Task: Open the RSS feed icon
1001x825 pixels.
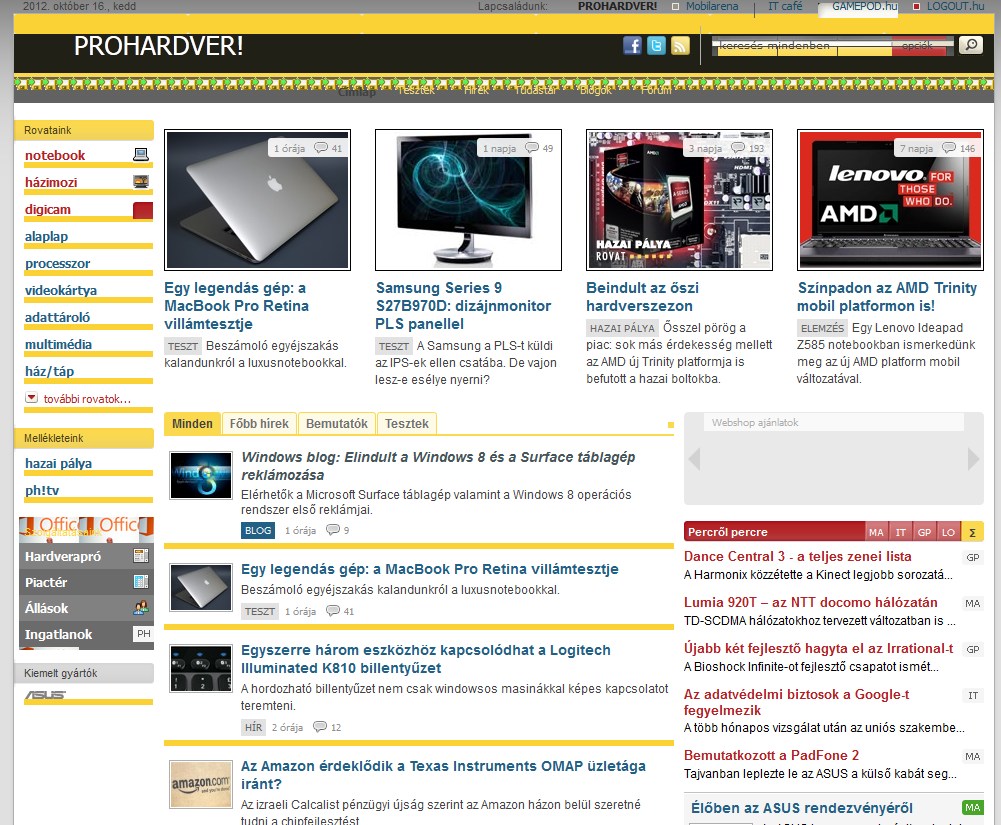Action: [680, 45]
